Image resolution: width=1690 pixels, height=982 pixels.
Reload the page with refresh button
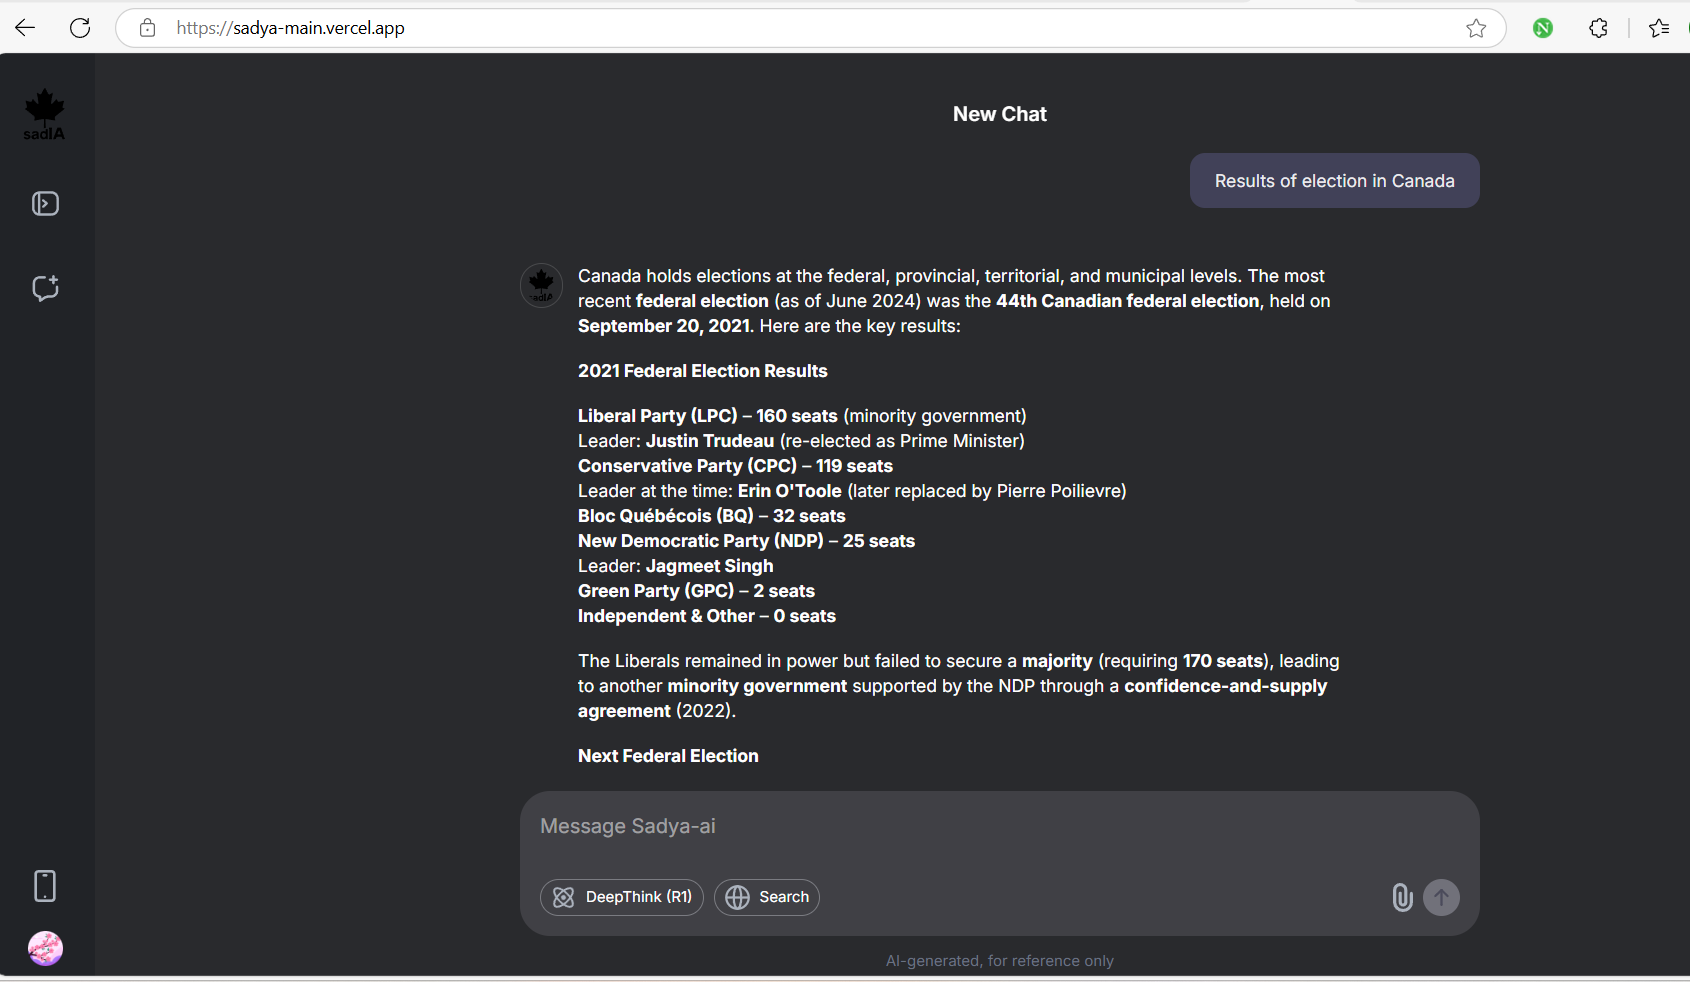click(80, 28)
